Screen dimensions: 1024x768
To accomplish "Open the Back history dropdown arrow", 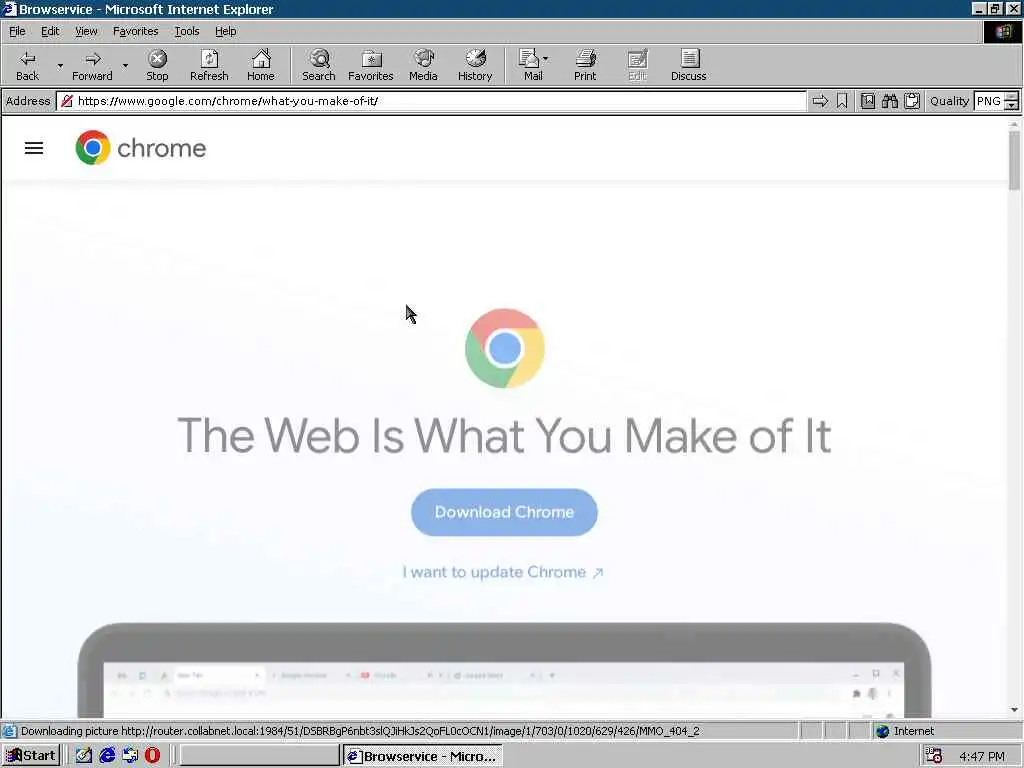I will (60, 65).
